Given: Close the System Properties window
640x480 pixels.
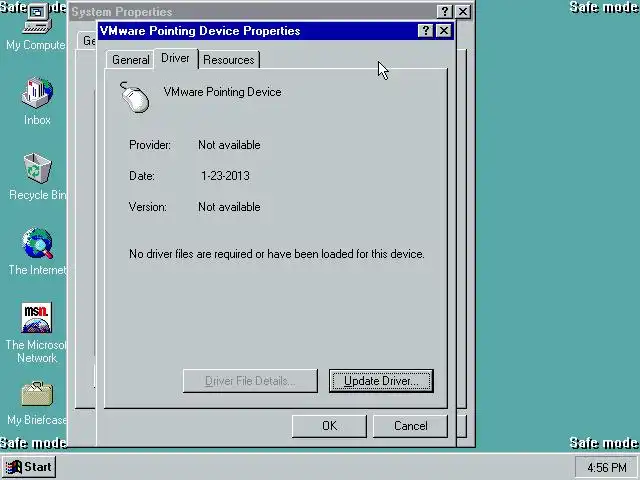Looking at the screenshot, I should pyautogui.click(x=462, y=11).
